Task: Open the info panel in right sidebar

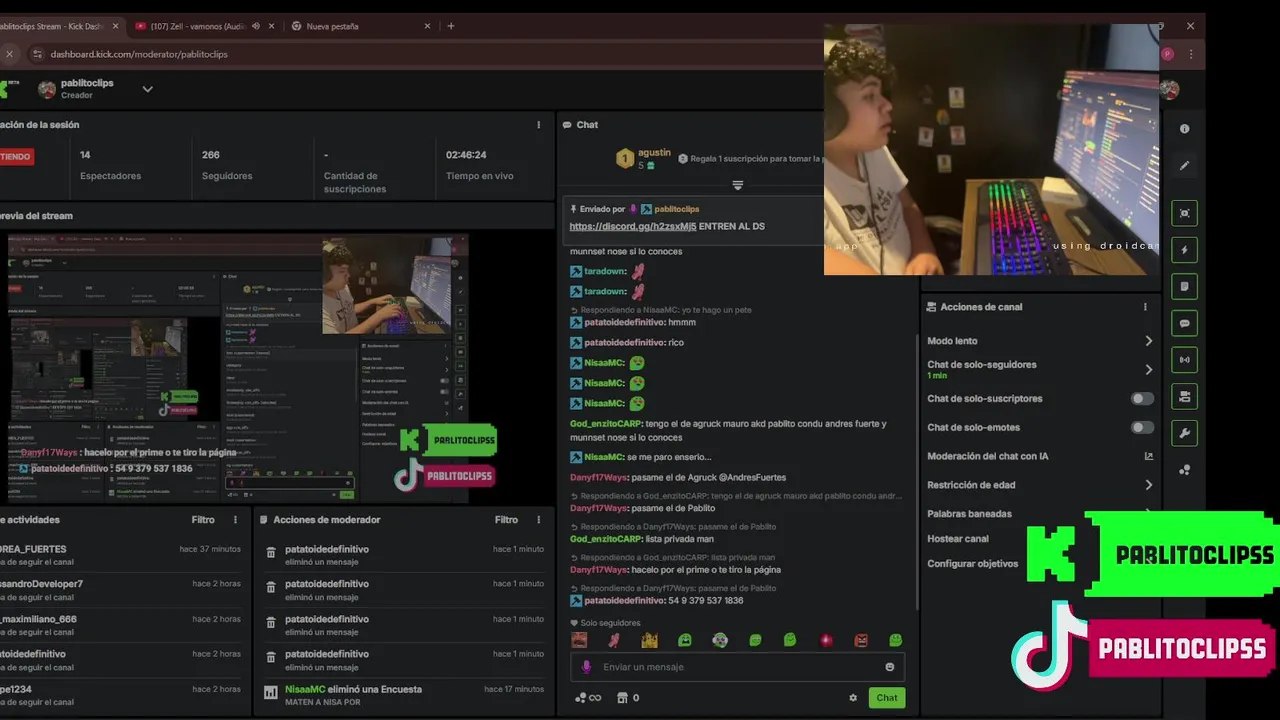Action: [1184, 129]
